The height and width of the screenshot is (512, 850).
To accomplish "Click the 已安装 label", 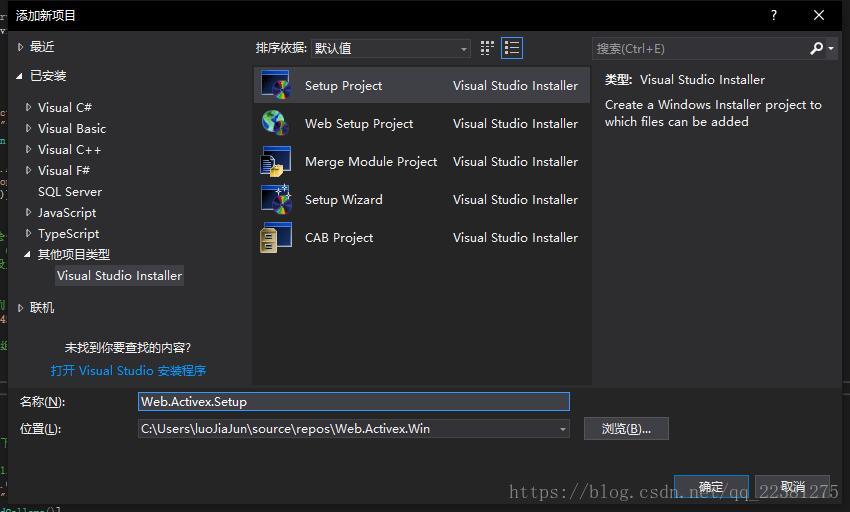I will [48, 76].
